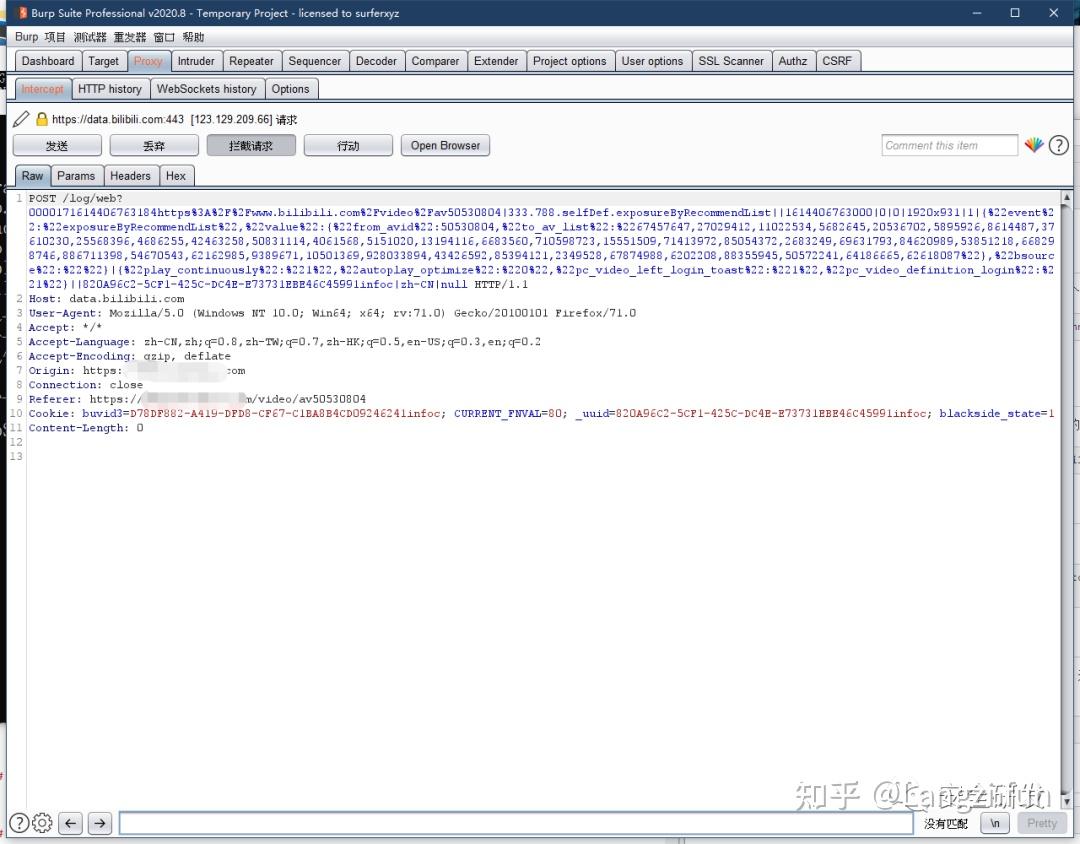Select the Raw message view tab
The height and width of the screenshot is (844, 1080).
pos(32,176)
